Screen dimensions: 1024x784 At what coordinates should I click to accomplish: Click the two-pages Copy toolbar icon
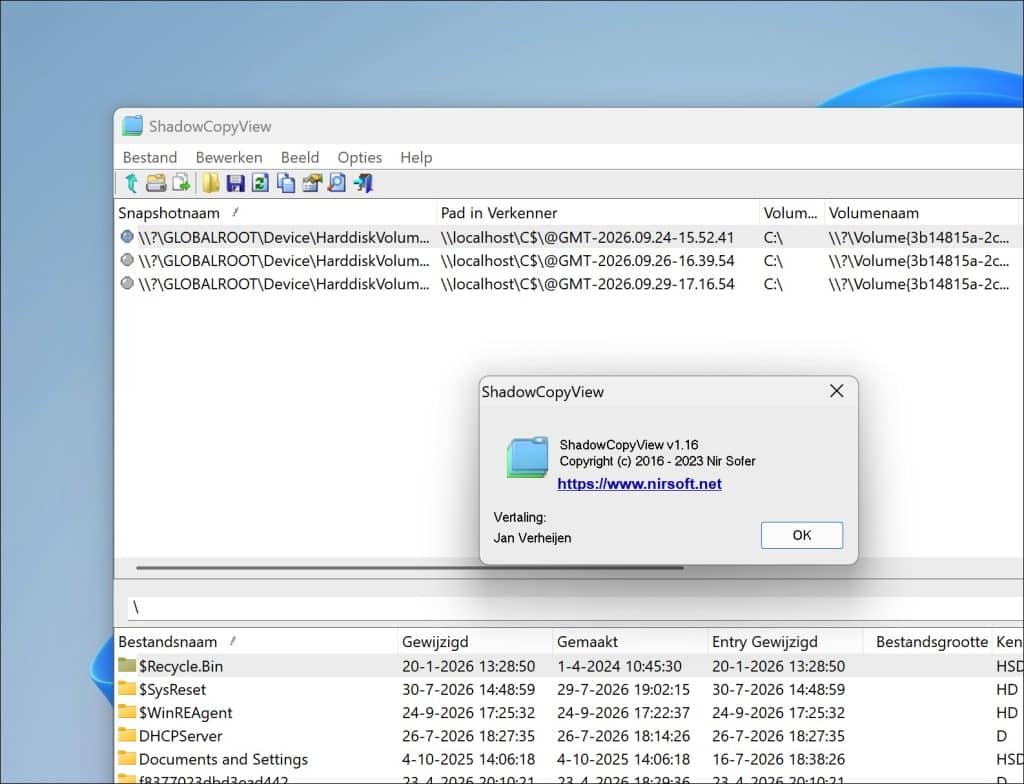click(x=285, y=183)
